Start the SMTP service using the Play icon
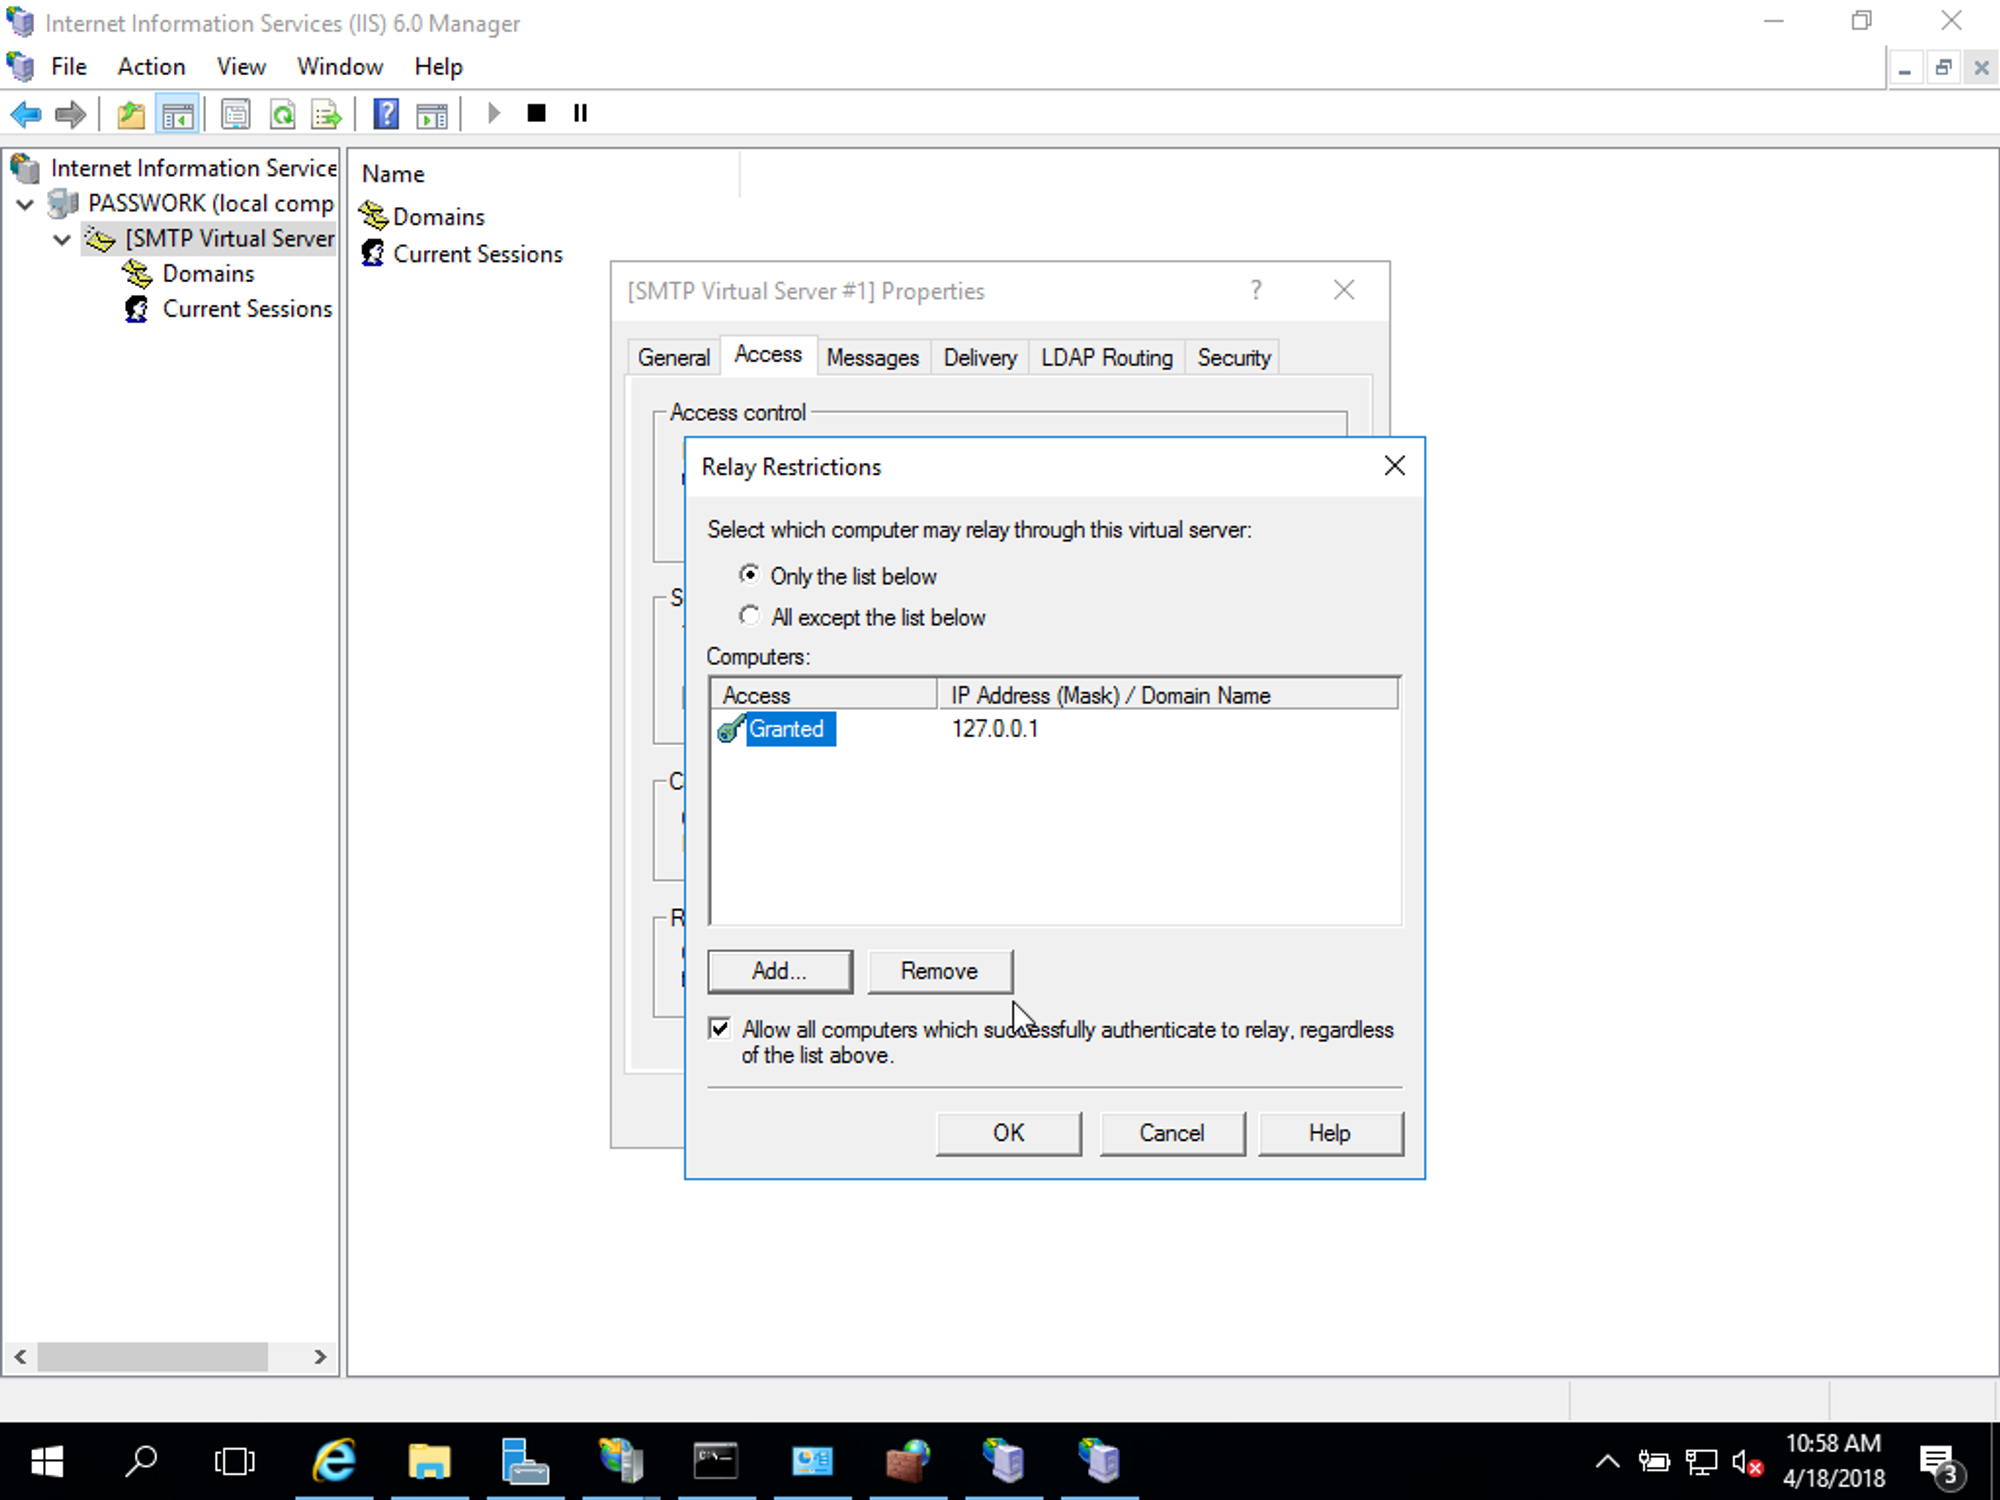 click(492, 113)
